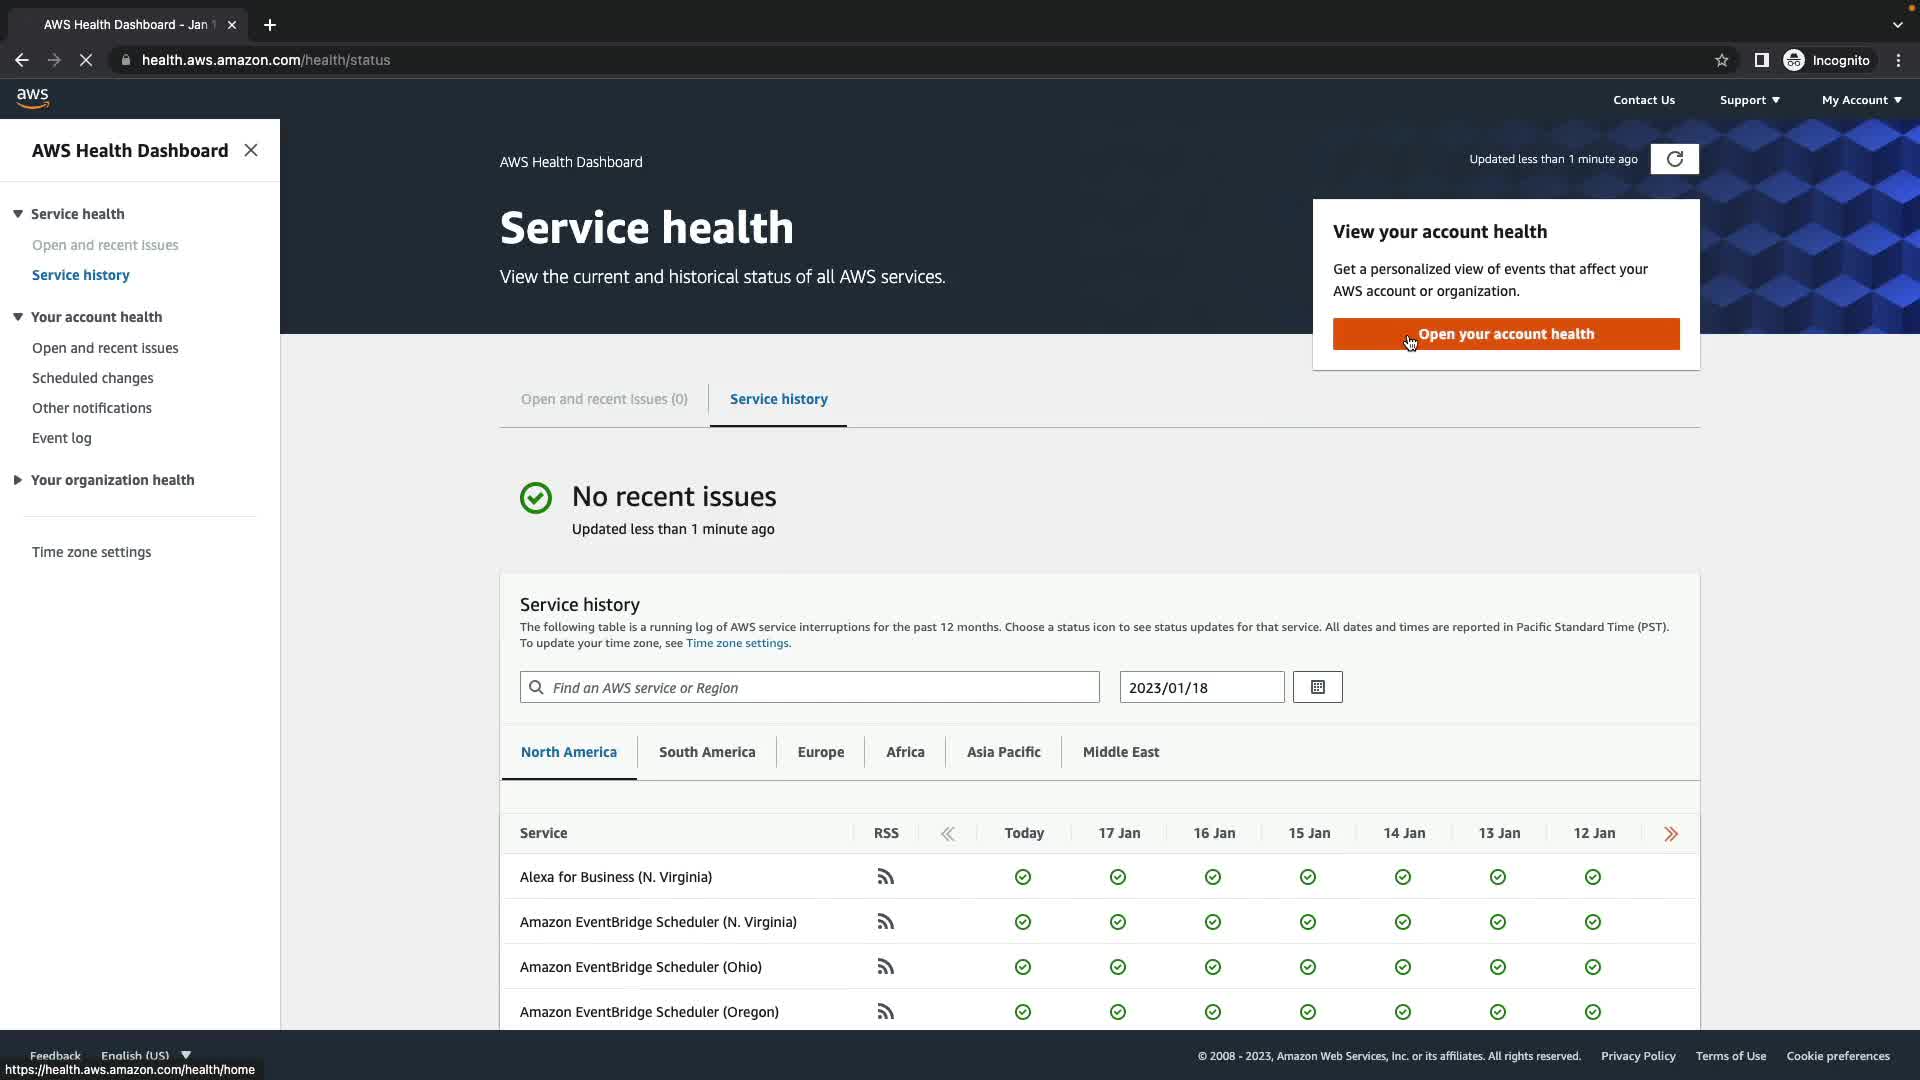Open the My Account dropdown
Screen dimensions: 1920x1080
click(1861, 100)
